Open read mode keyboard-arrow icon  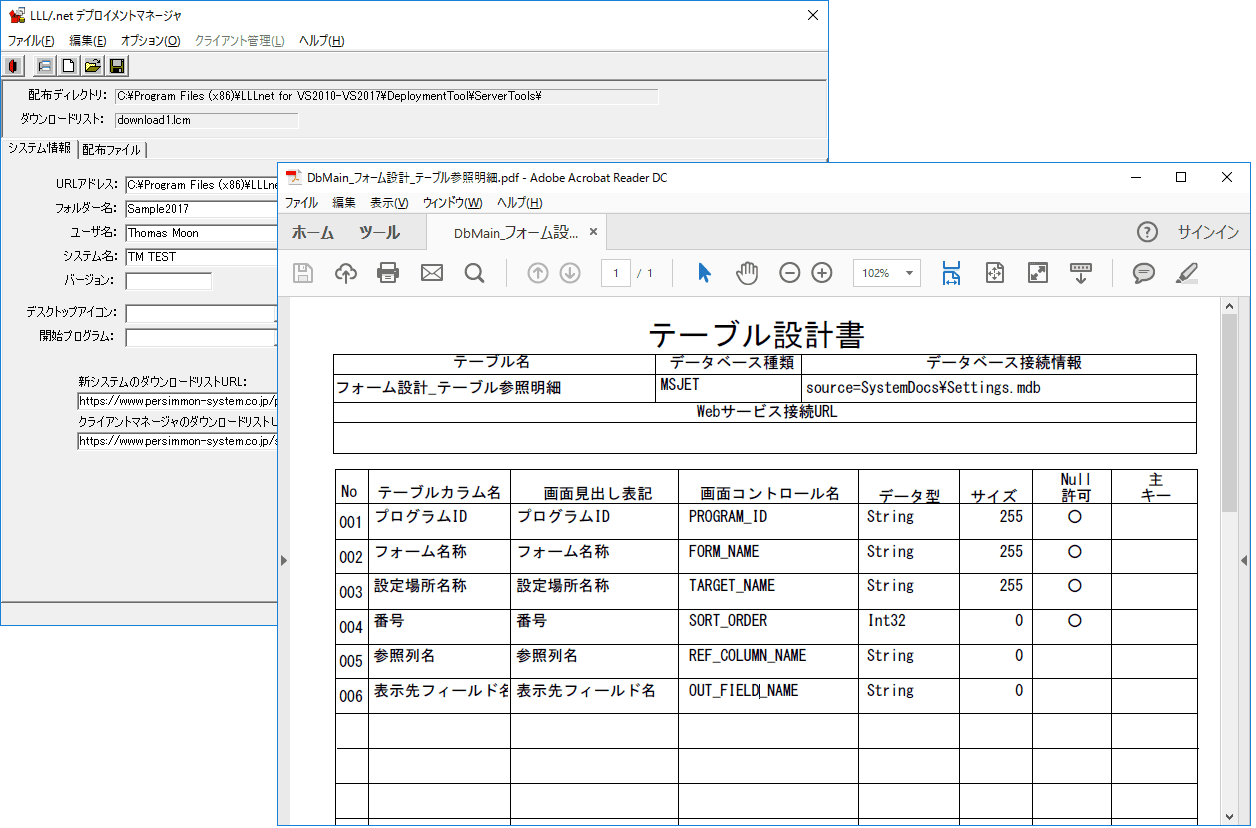[x=1081, y=273]
